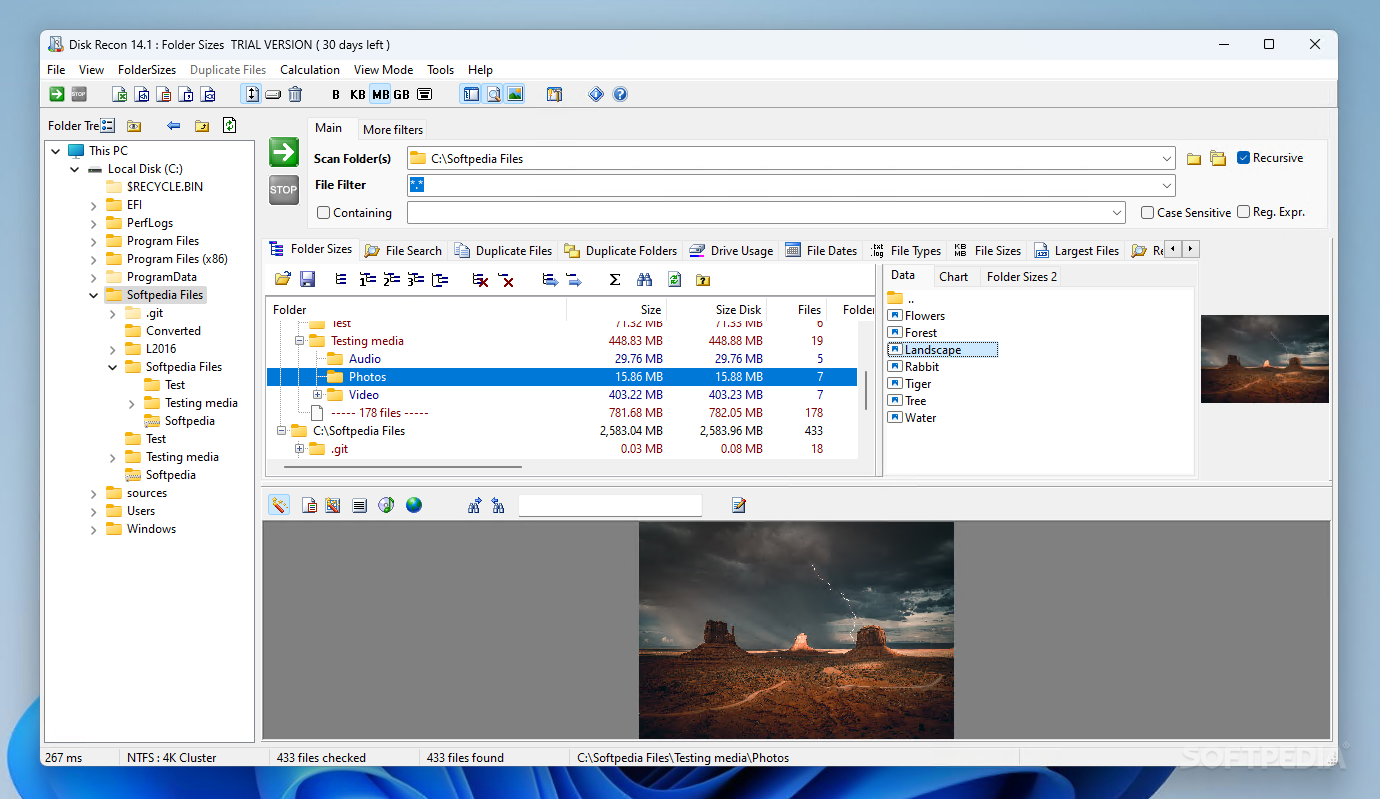Click the blue diamond icon in main toolbar

pos(596,94)
